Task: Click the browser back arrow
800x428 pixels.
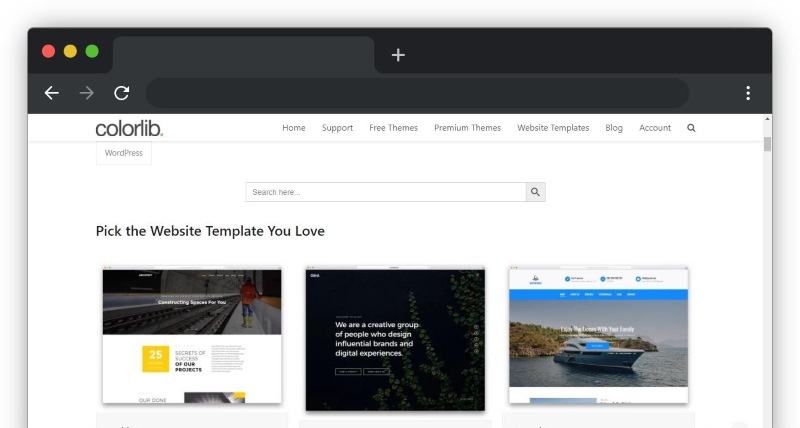Action: 52,93
